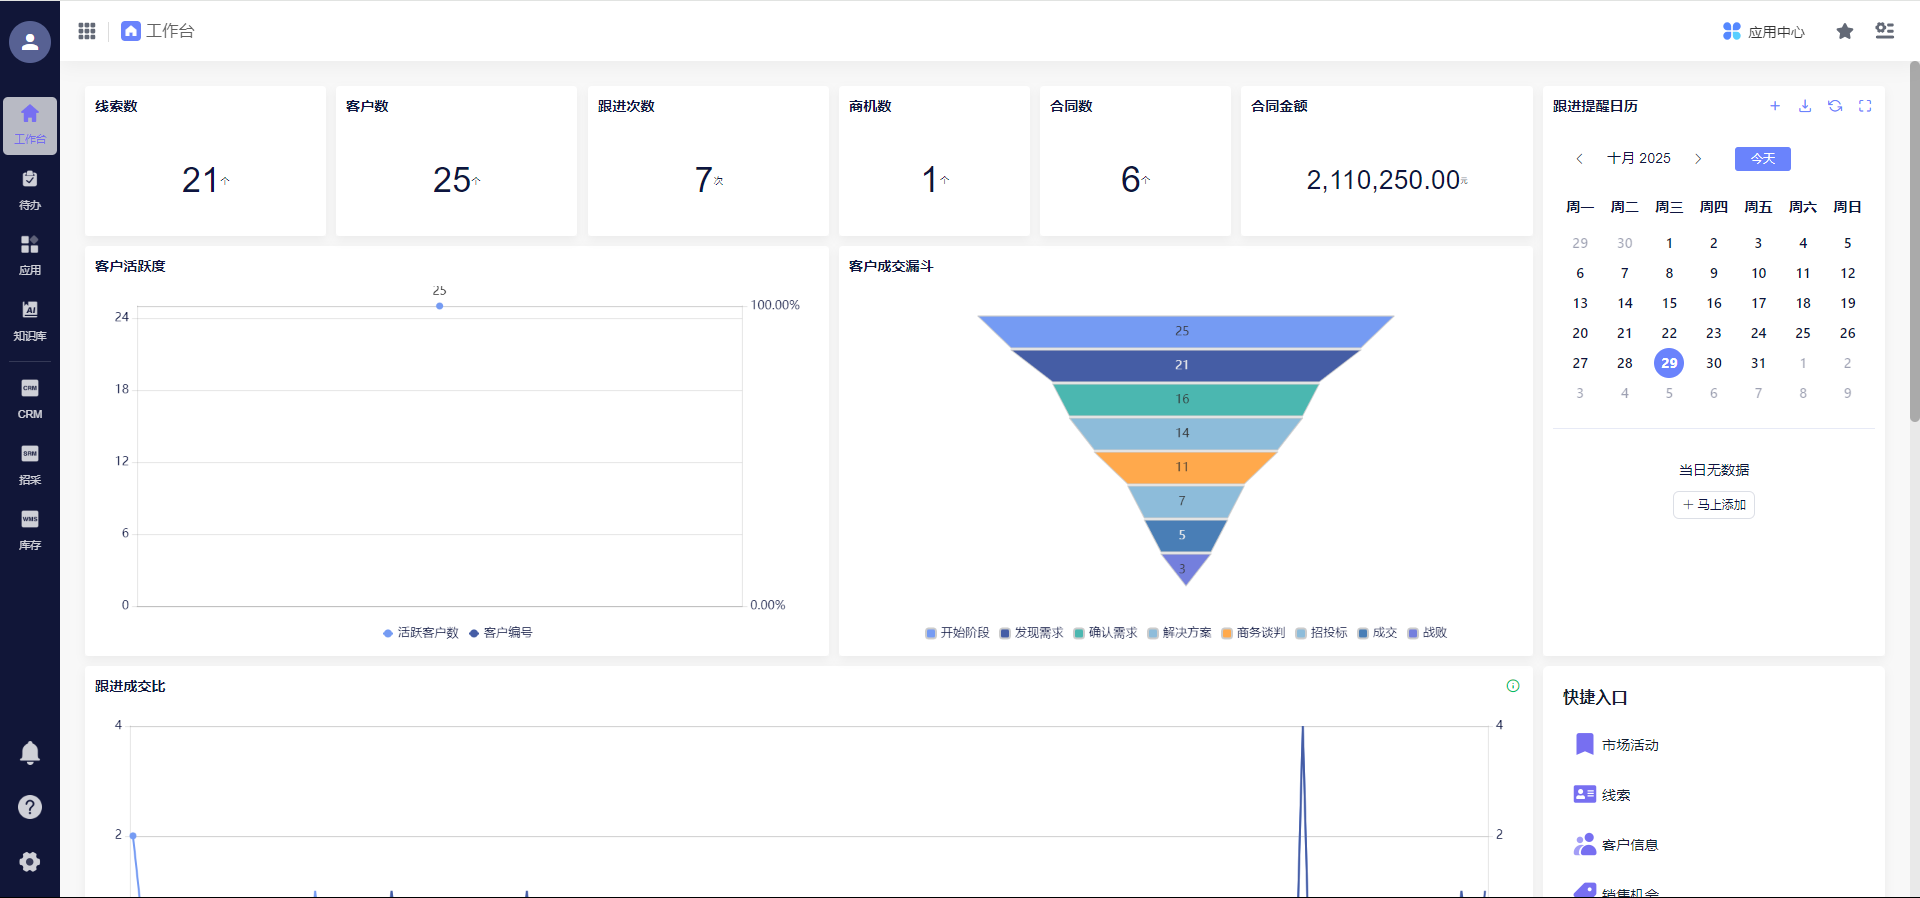Go to previous month in calendar
1920x898 pixels.
1579,159
